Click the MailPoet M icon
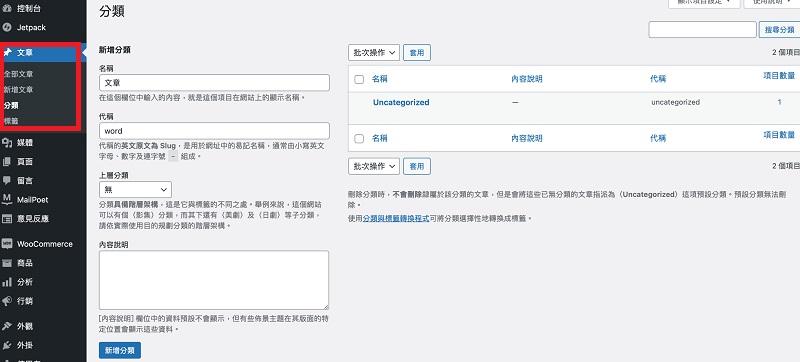This screenshot has height=362, width=800. click(x=7, y=199)
